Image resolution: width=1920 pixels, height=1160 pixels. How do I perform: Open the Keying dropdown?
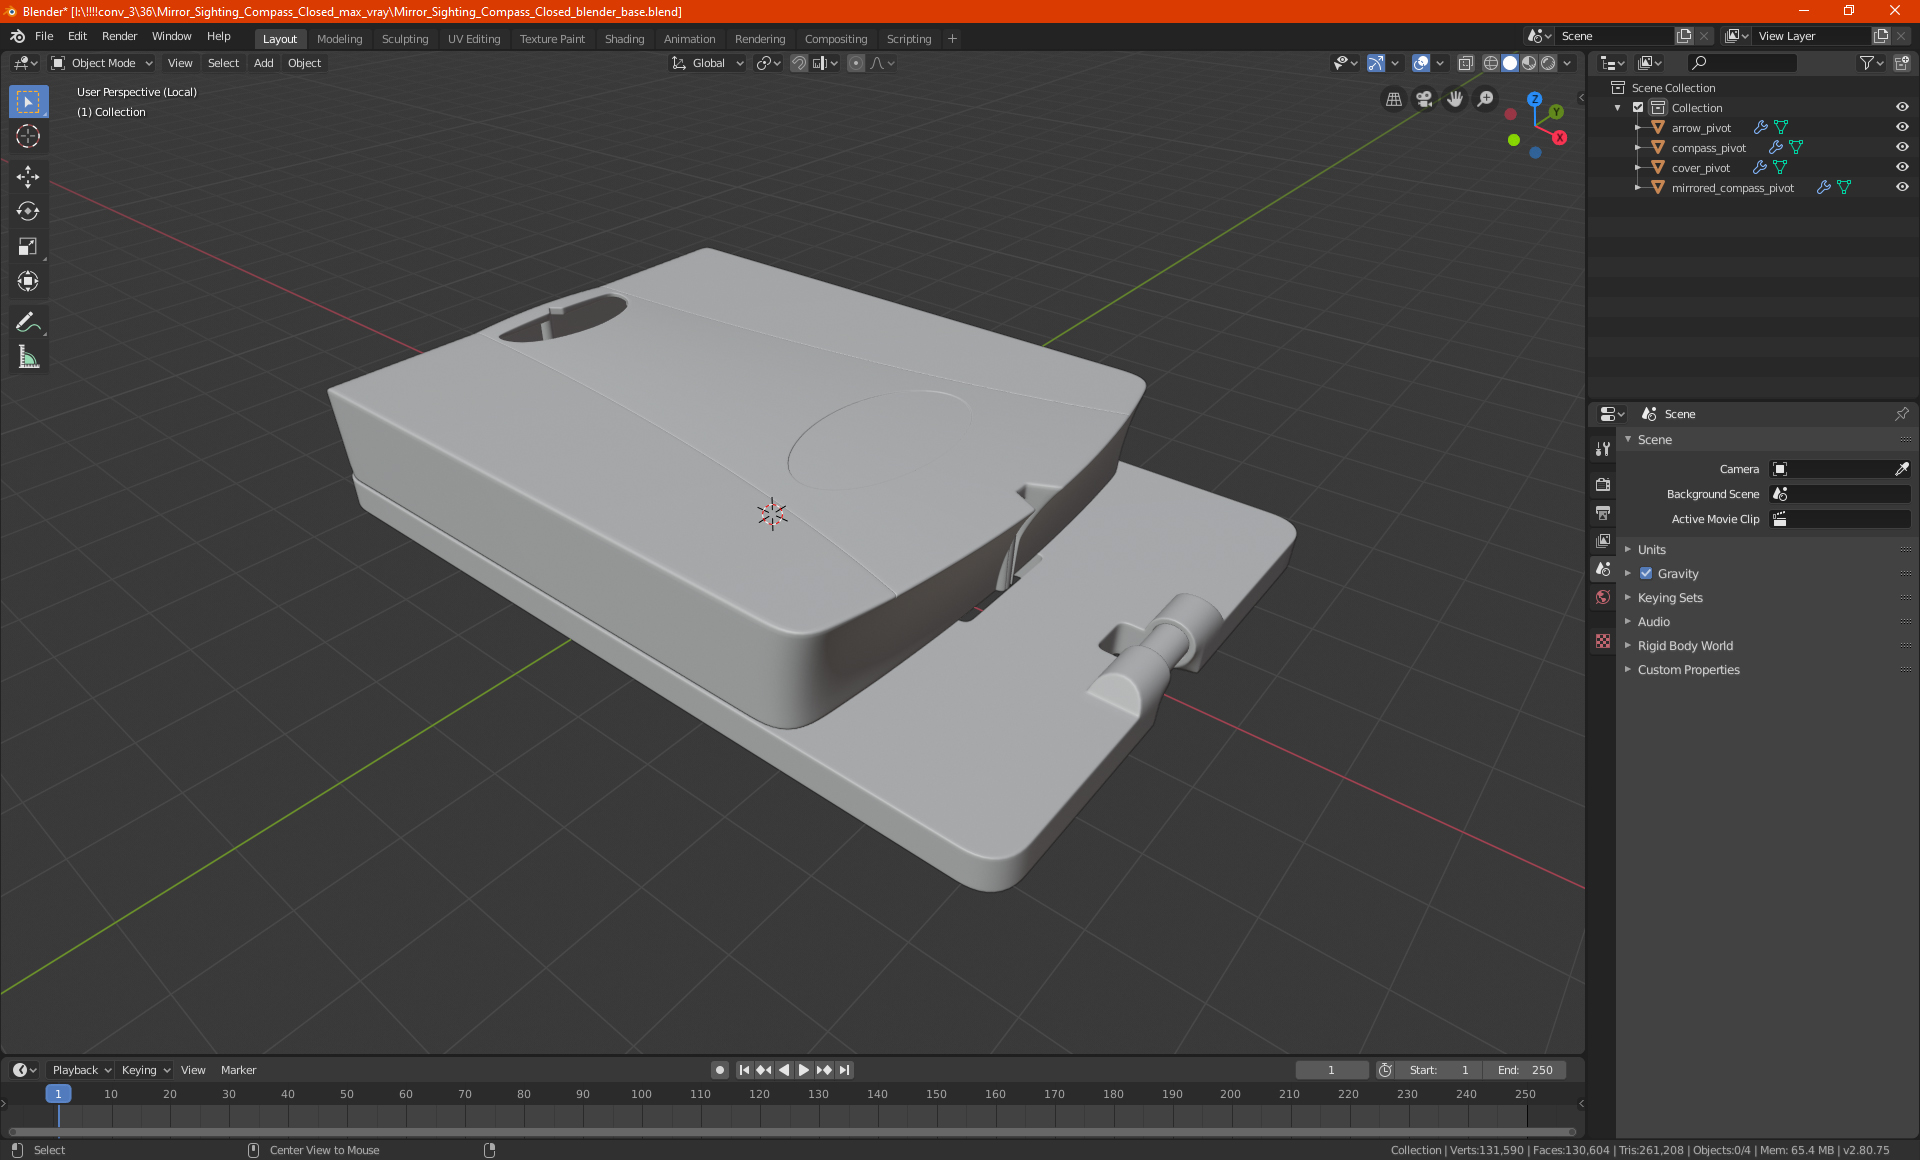146,1070
